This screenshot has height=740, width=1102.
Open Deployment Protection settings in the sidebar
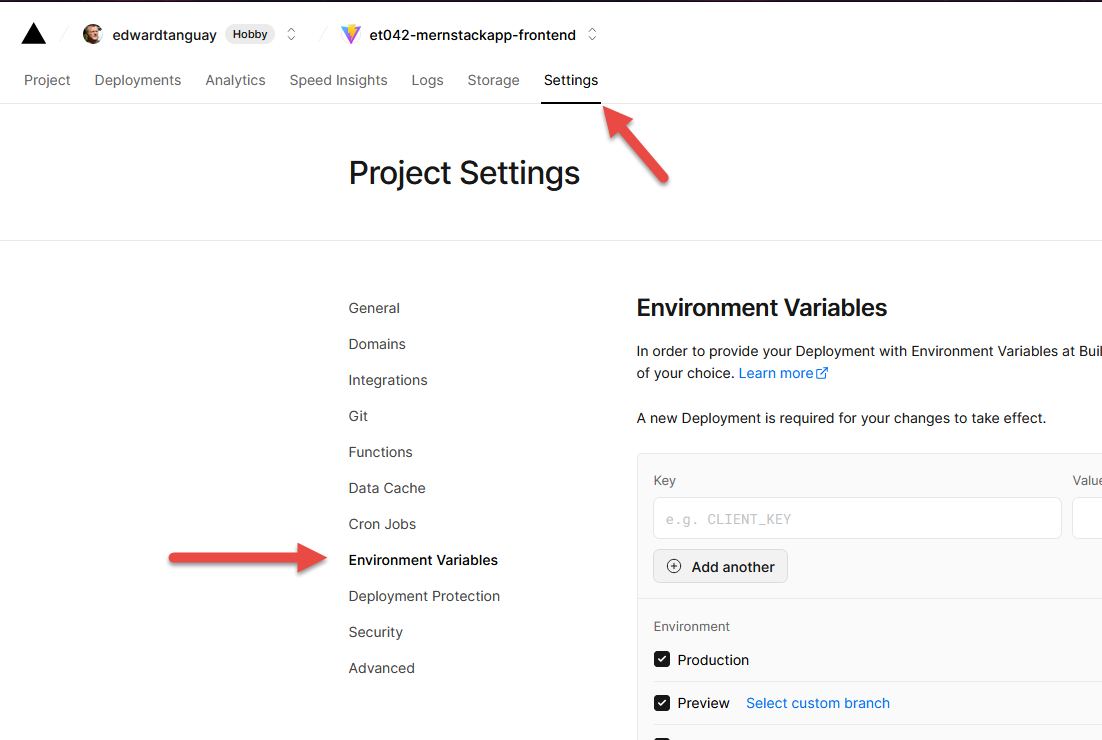(x=424, y=596)
